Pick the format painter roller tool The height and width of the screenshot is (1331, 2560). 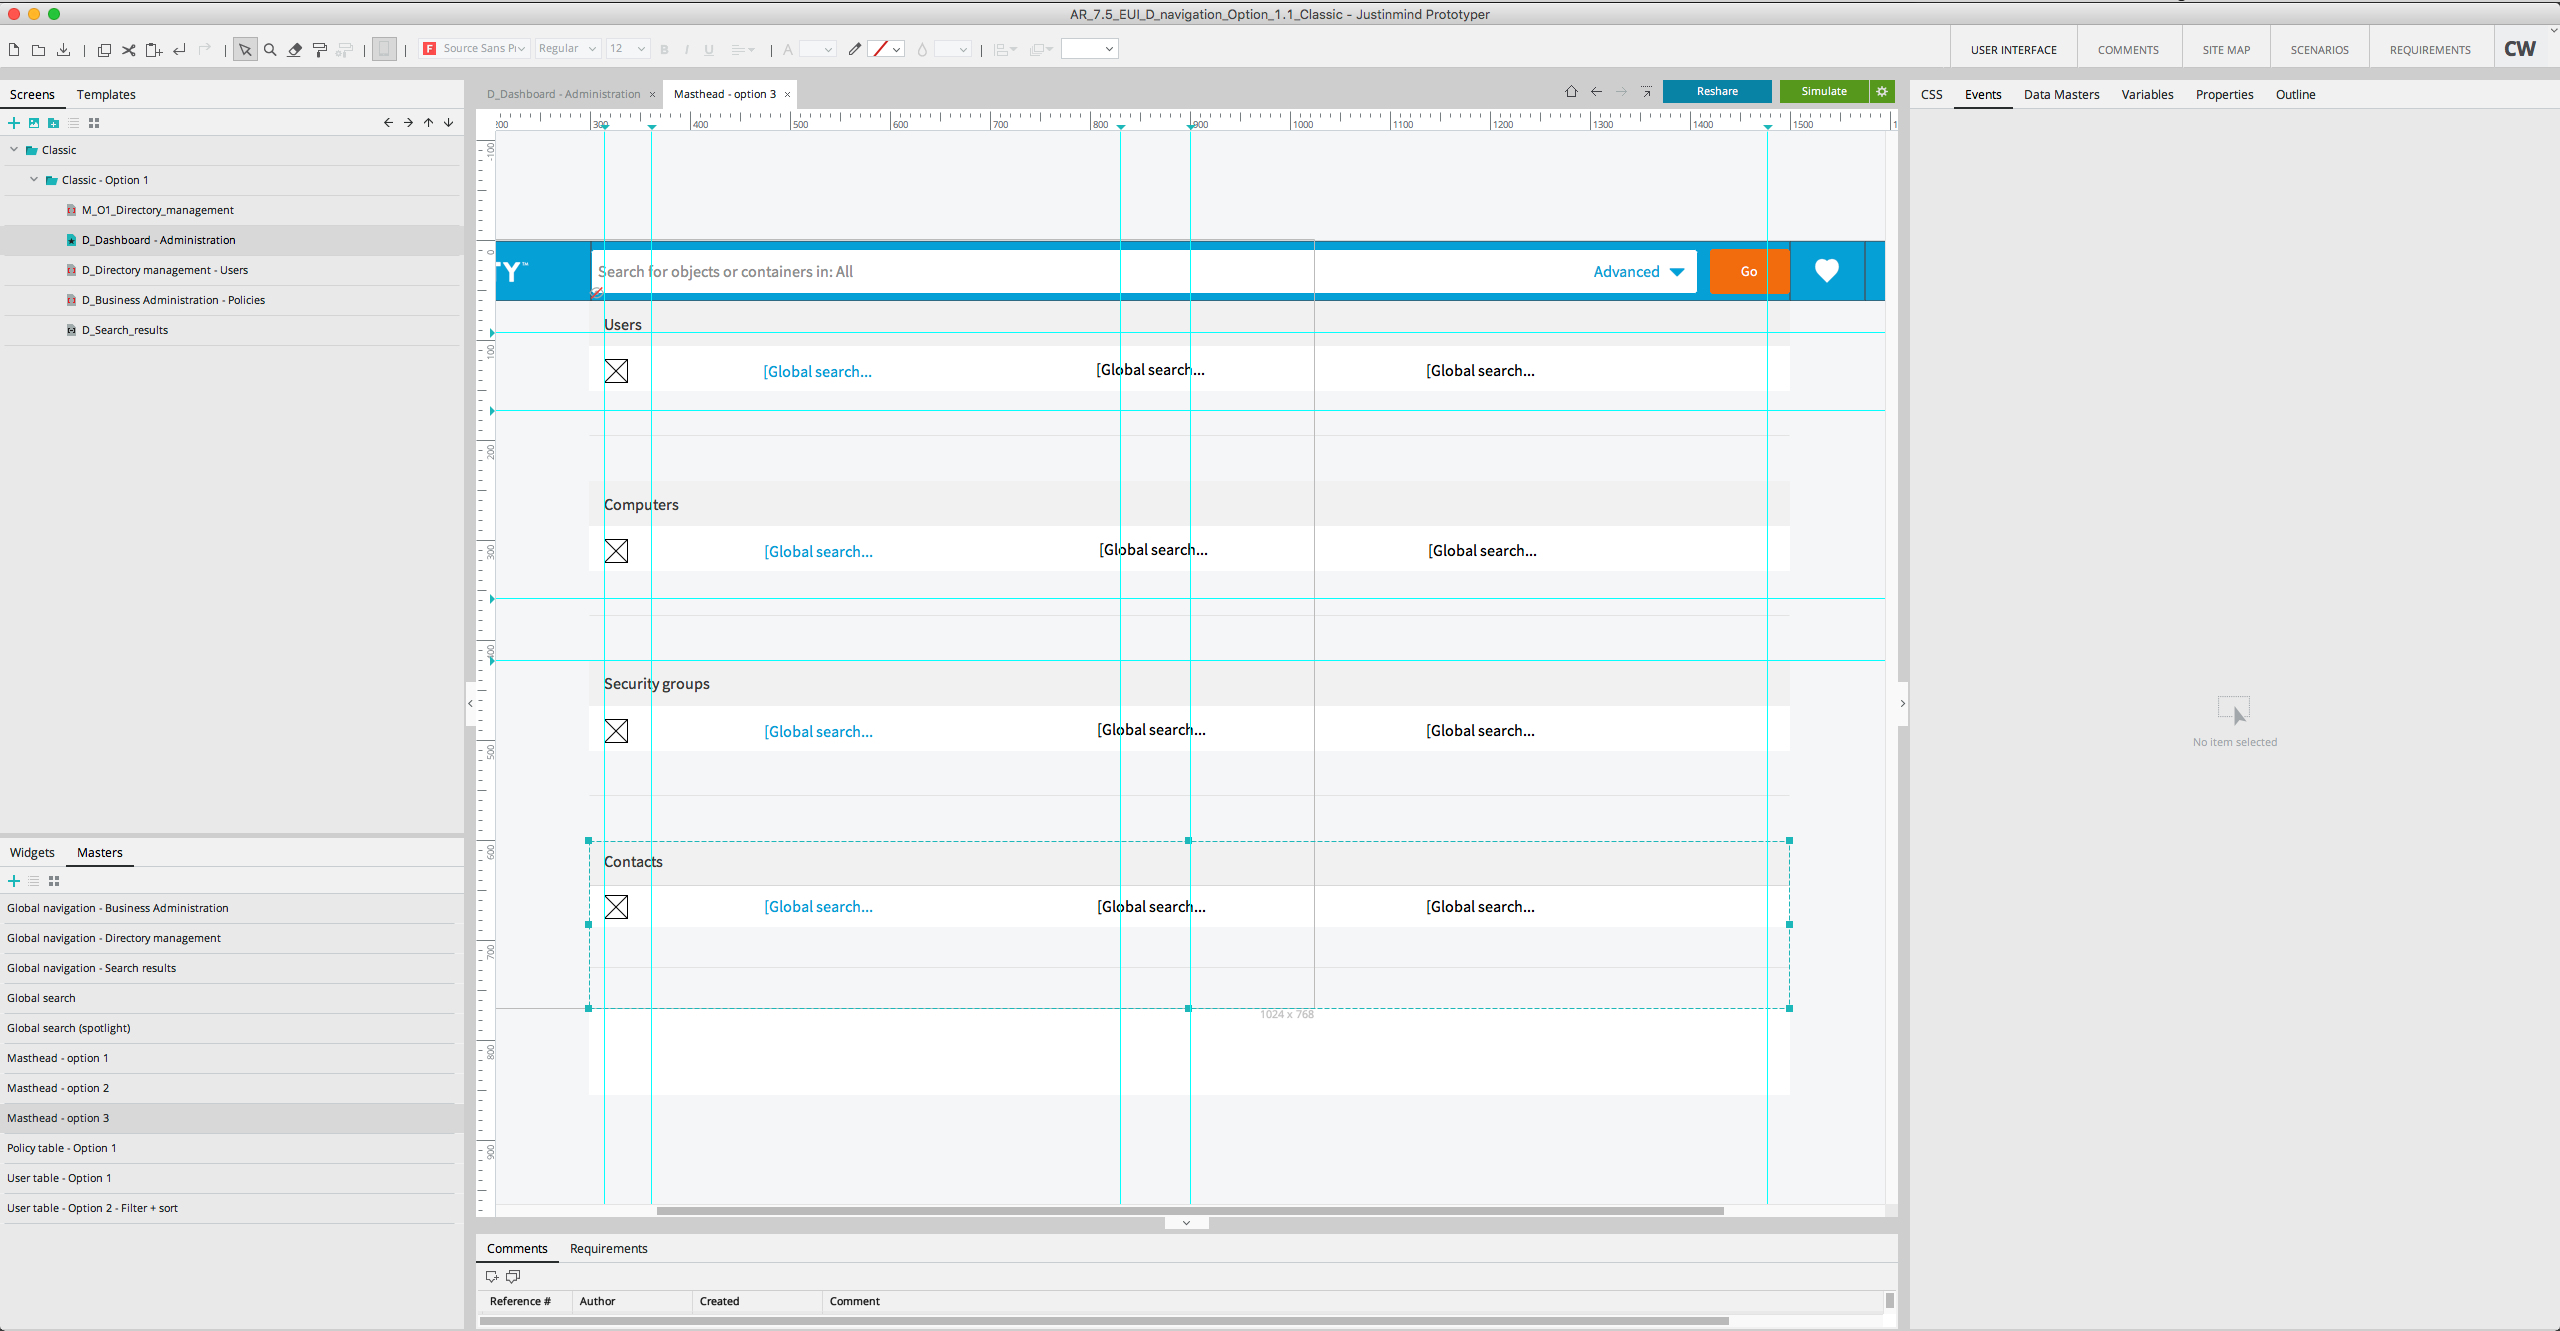[x=320, y=49]
